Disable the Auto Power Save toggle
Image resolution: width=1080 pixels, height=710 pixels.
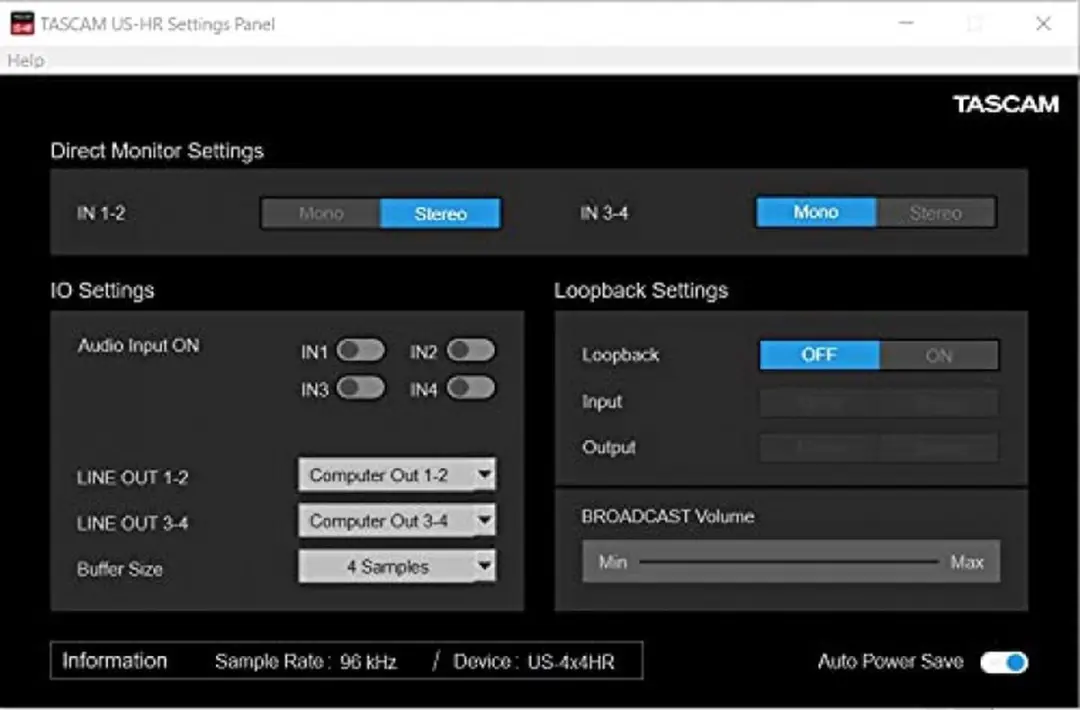[x=1004, y=662]
